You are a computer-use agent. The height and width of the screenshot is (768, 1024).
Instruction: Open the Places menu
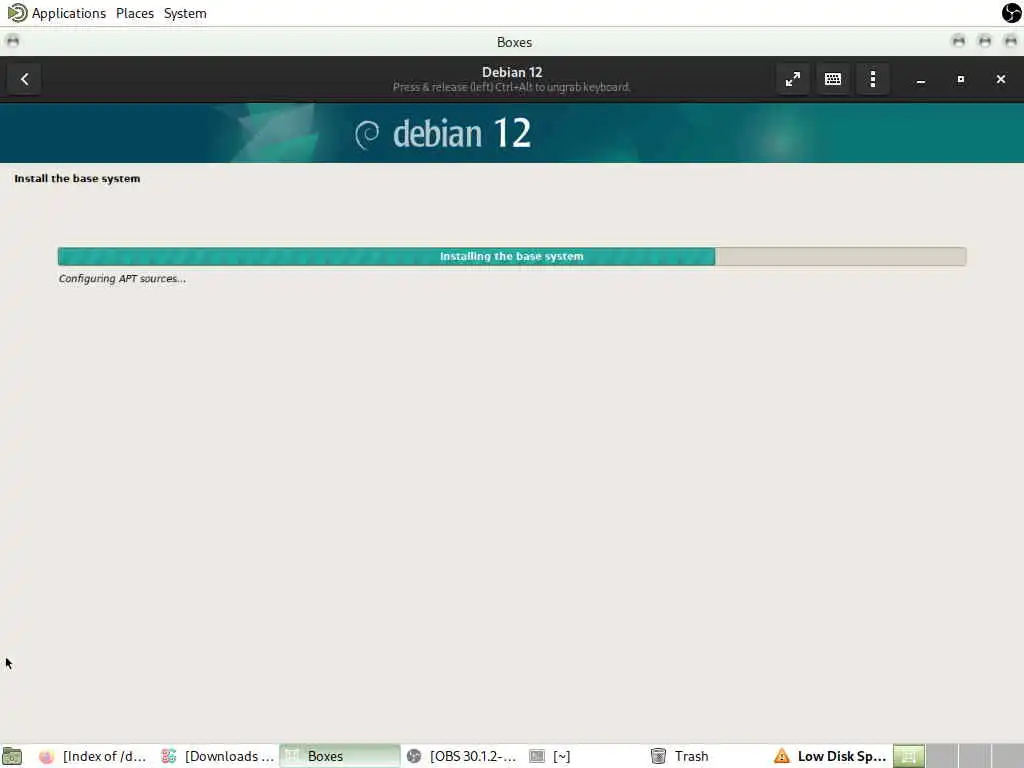click(135, 13)
